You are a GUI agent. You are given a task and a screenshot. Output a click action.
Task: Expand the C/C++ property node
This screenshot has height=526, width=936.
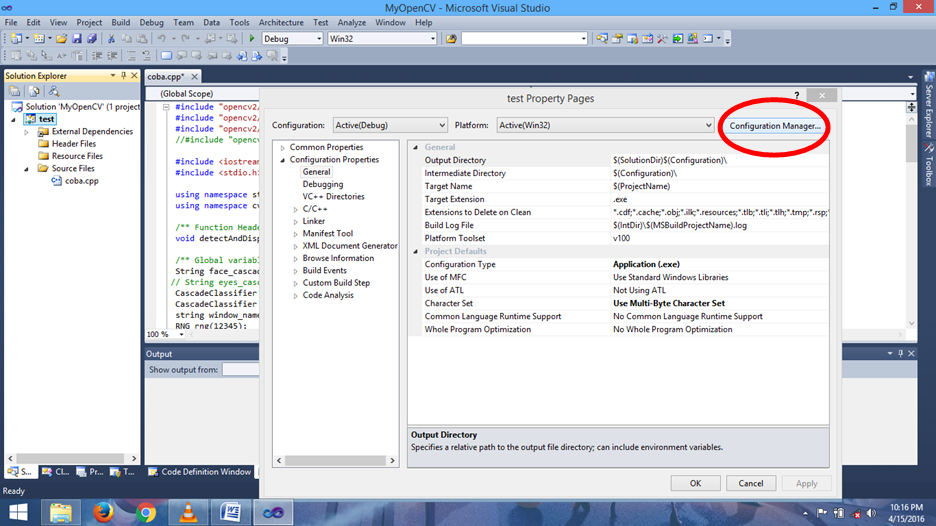[295, 210]
